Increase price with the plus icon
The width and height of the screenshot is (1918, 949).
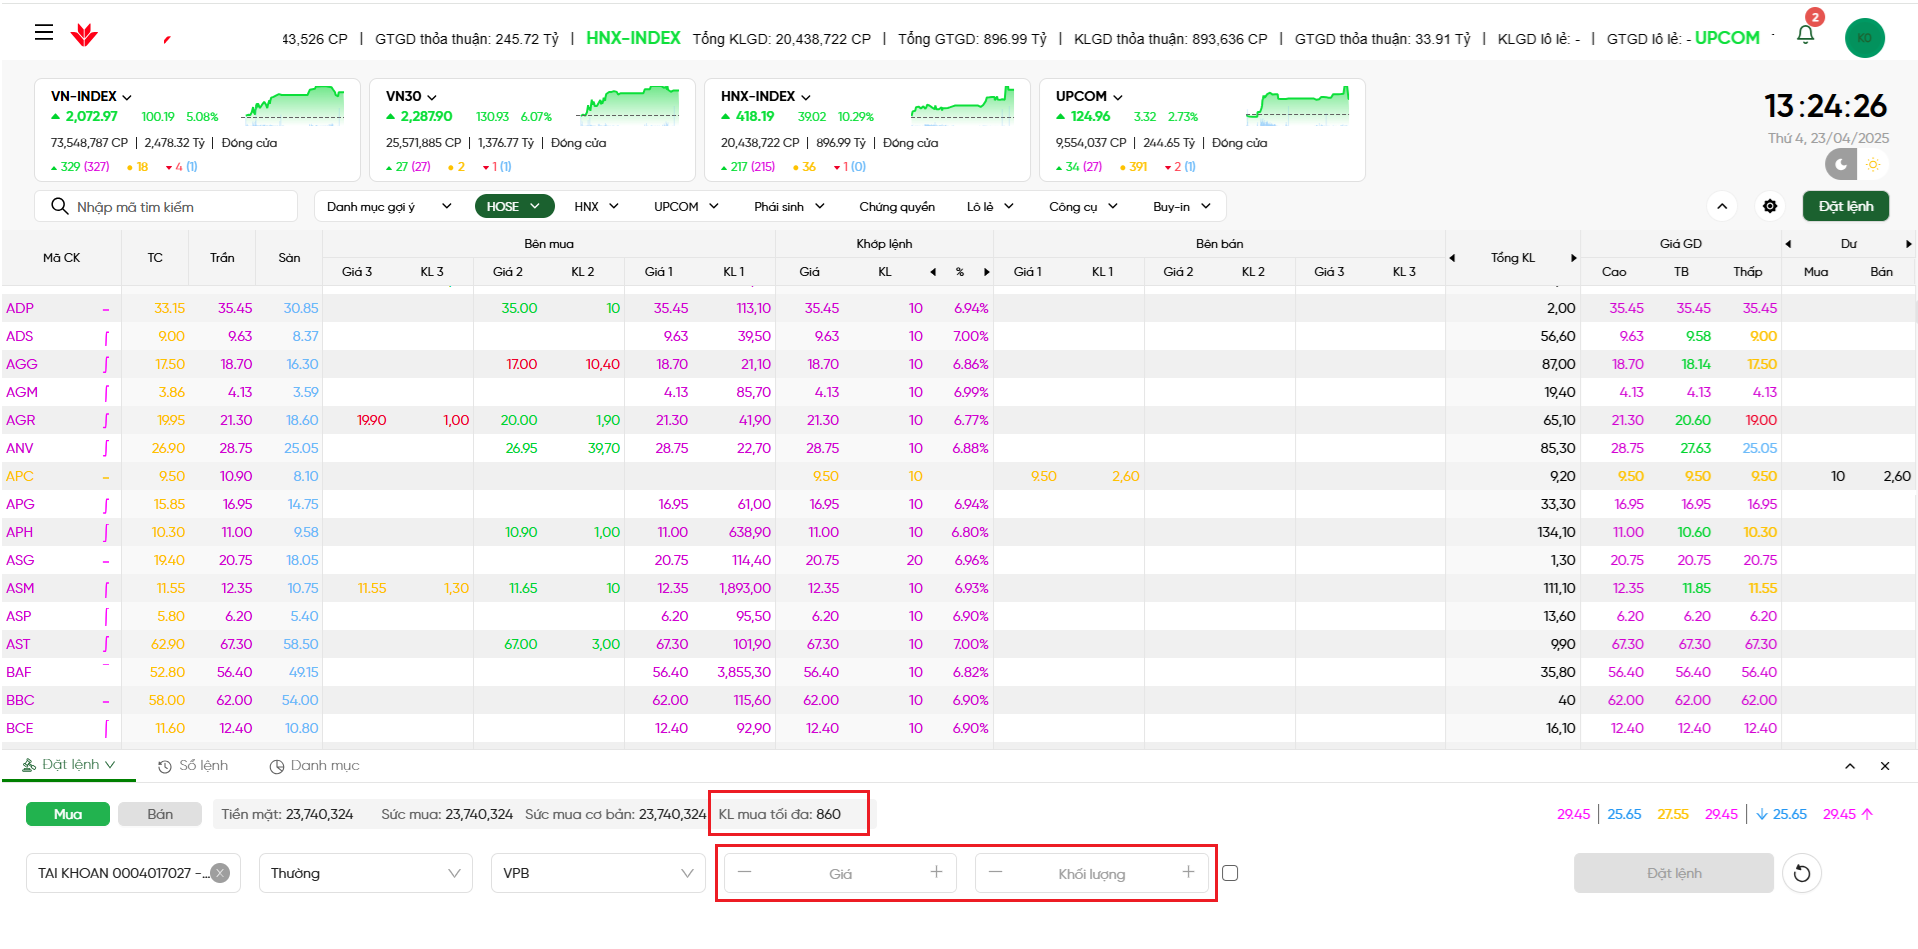pos(936,872)
